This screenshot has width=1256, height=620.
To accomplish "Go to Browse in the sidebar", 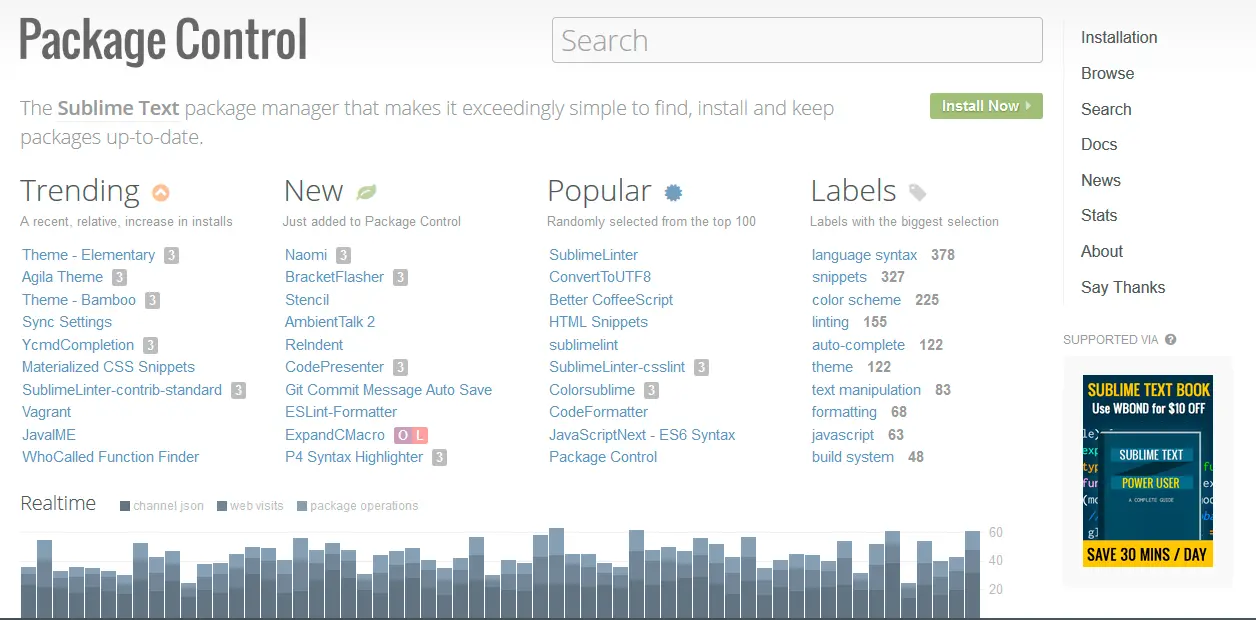I will (x=1107, y=74).
